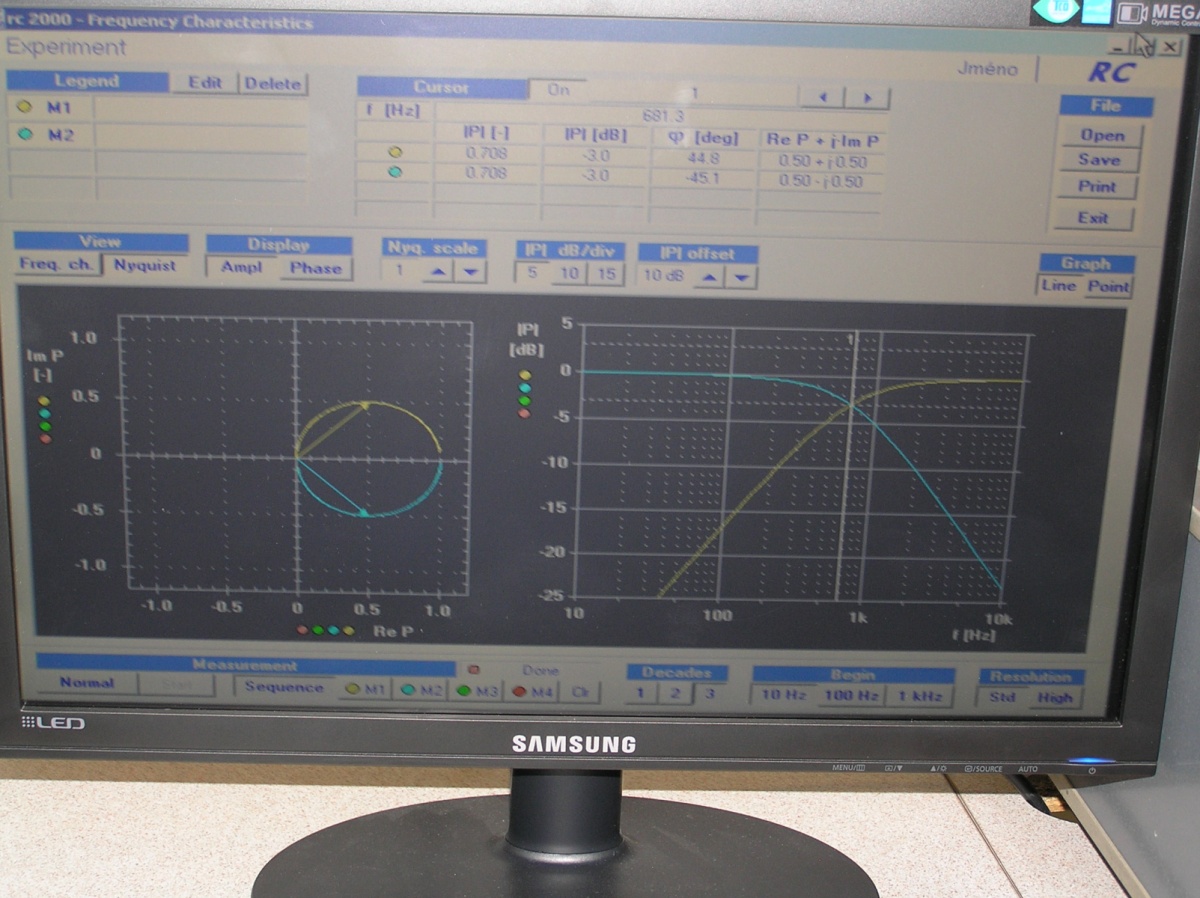Click the Clr clear button
1200x898 pixels.
coord(580,692)
